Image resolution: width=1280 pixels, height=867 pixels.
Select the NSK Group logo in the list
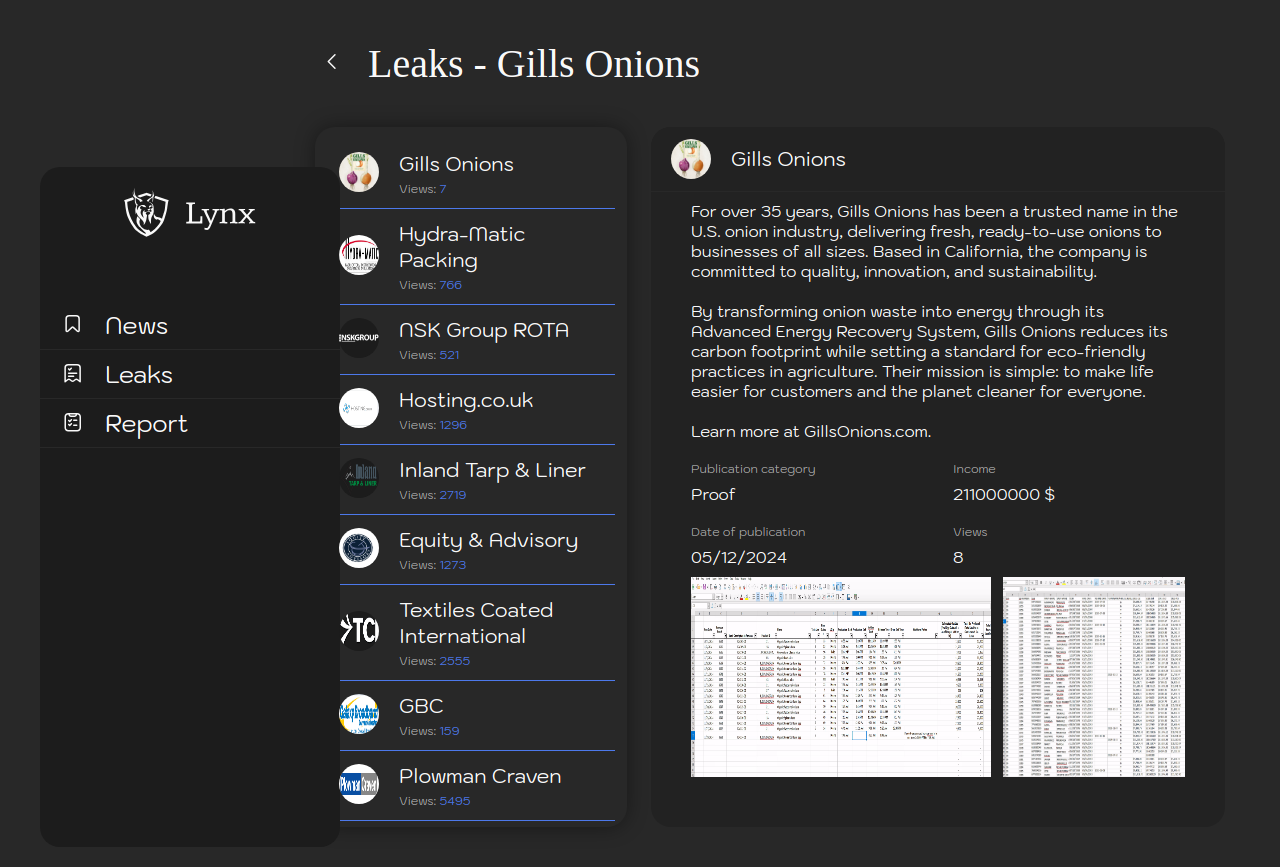[x=359, y=338]
